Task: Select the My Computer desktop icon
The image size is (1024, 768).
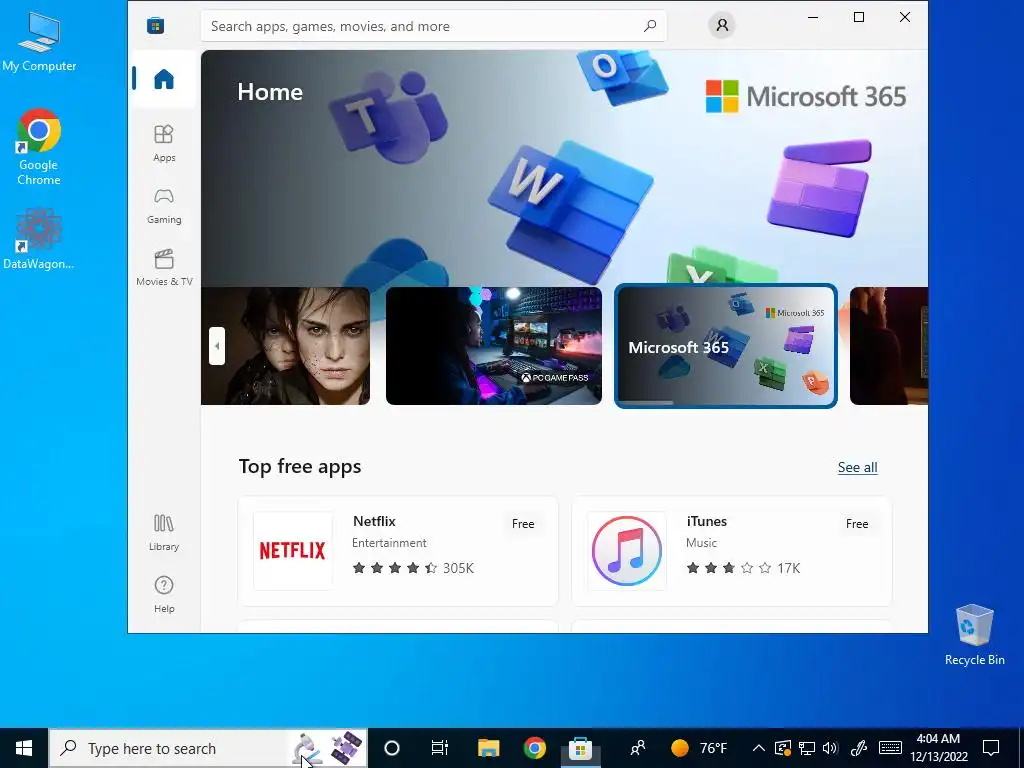Action: (x=39, y=41)
